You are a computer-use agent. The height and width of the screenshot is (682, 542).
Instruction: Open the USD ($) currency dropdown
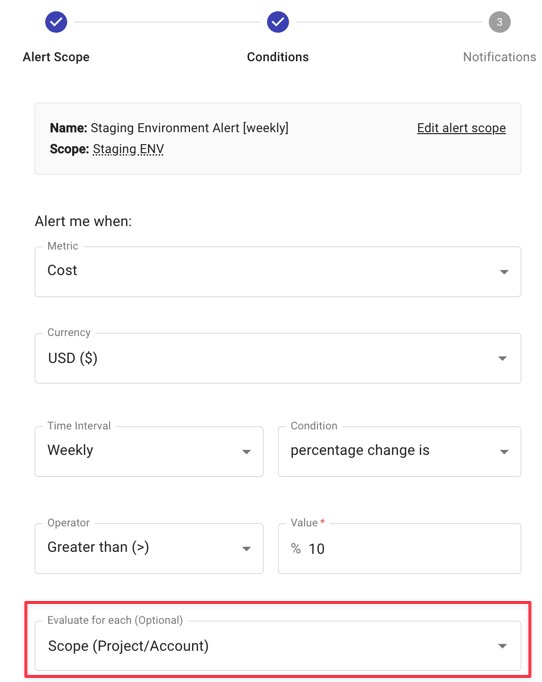(x=278, y=358)
